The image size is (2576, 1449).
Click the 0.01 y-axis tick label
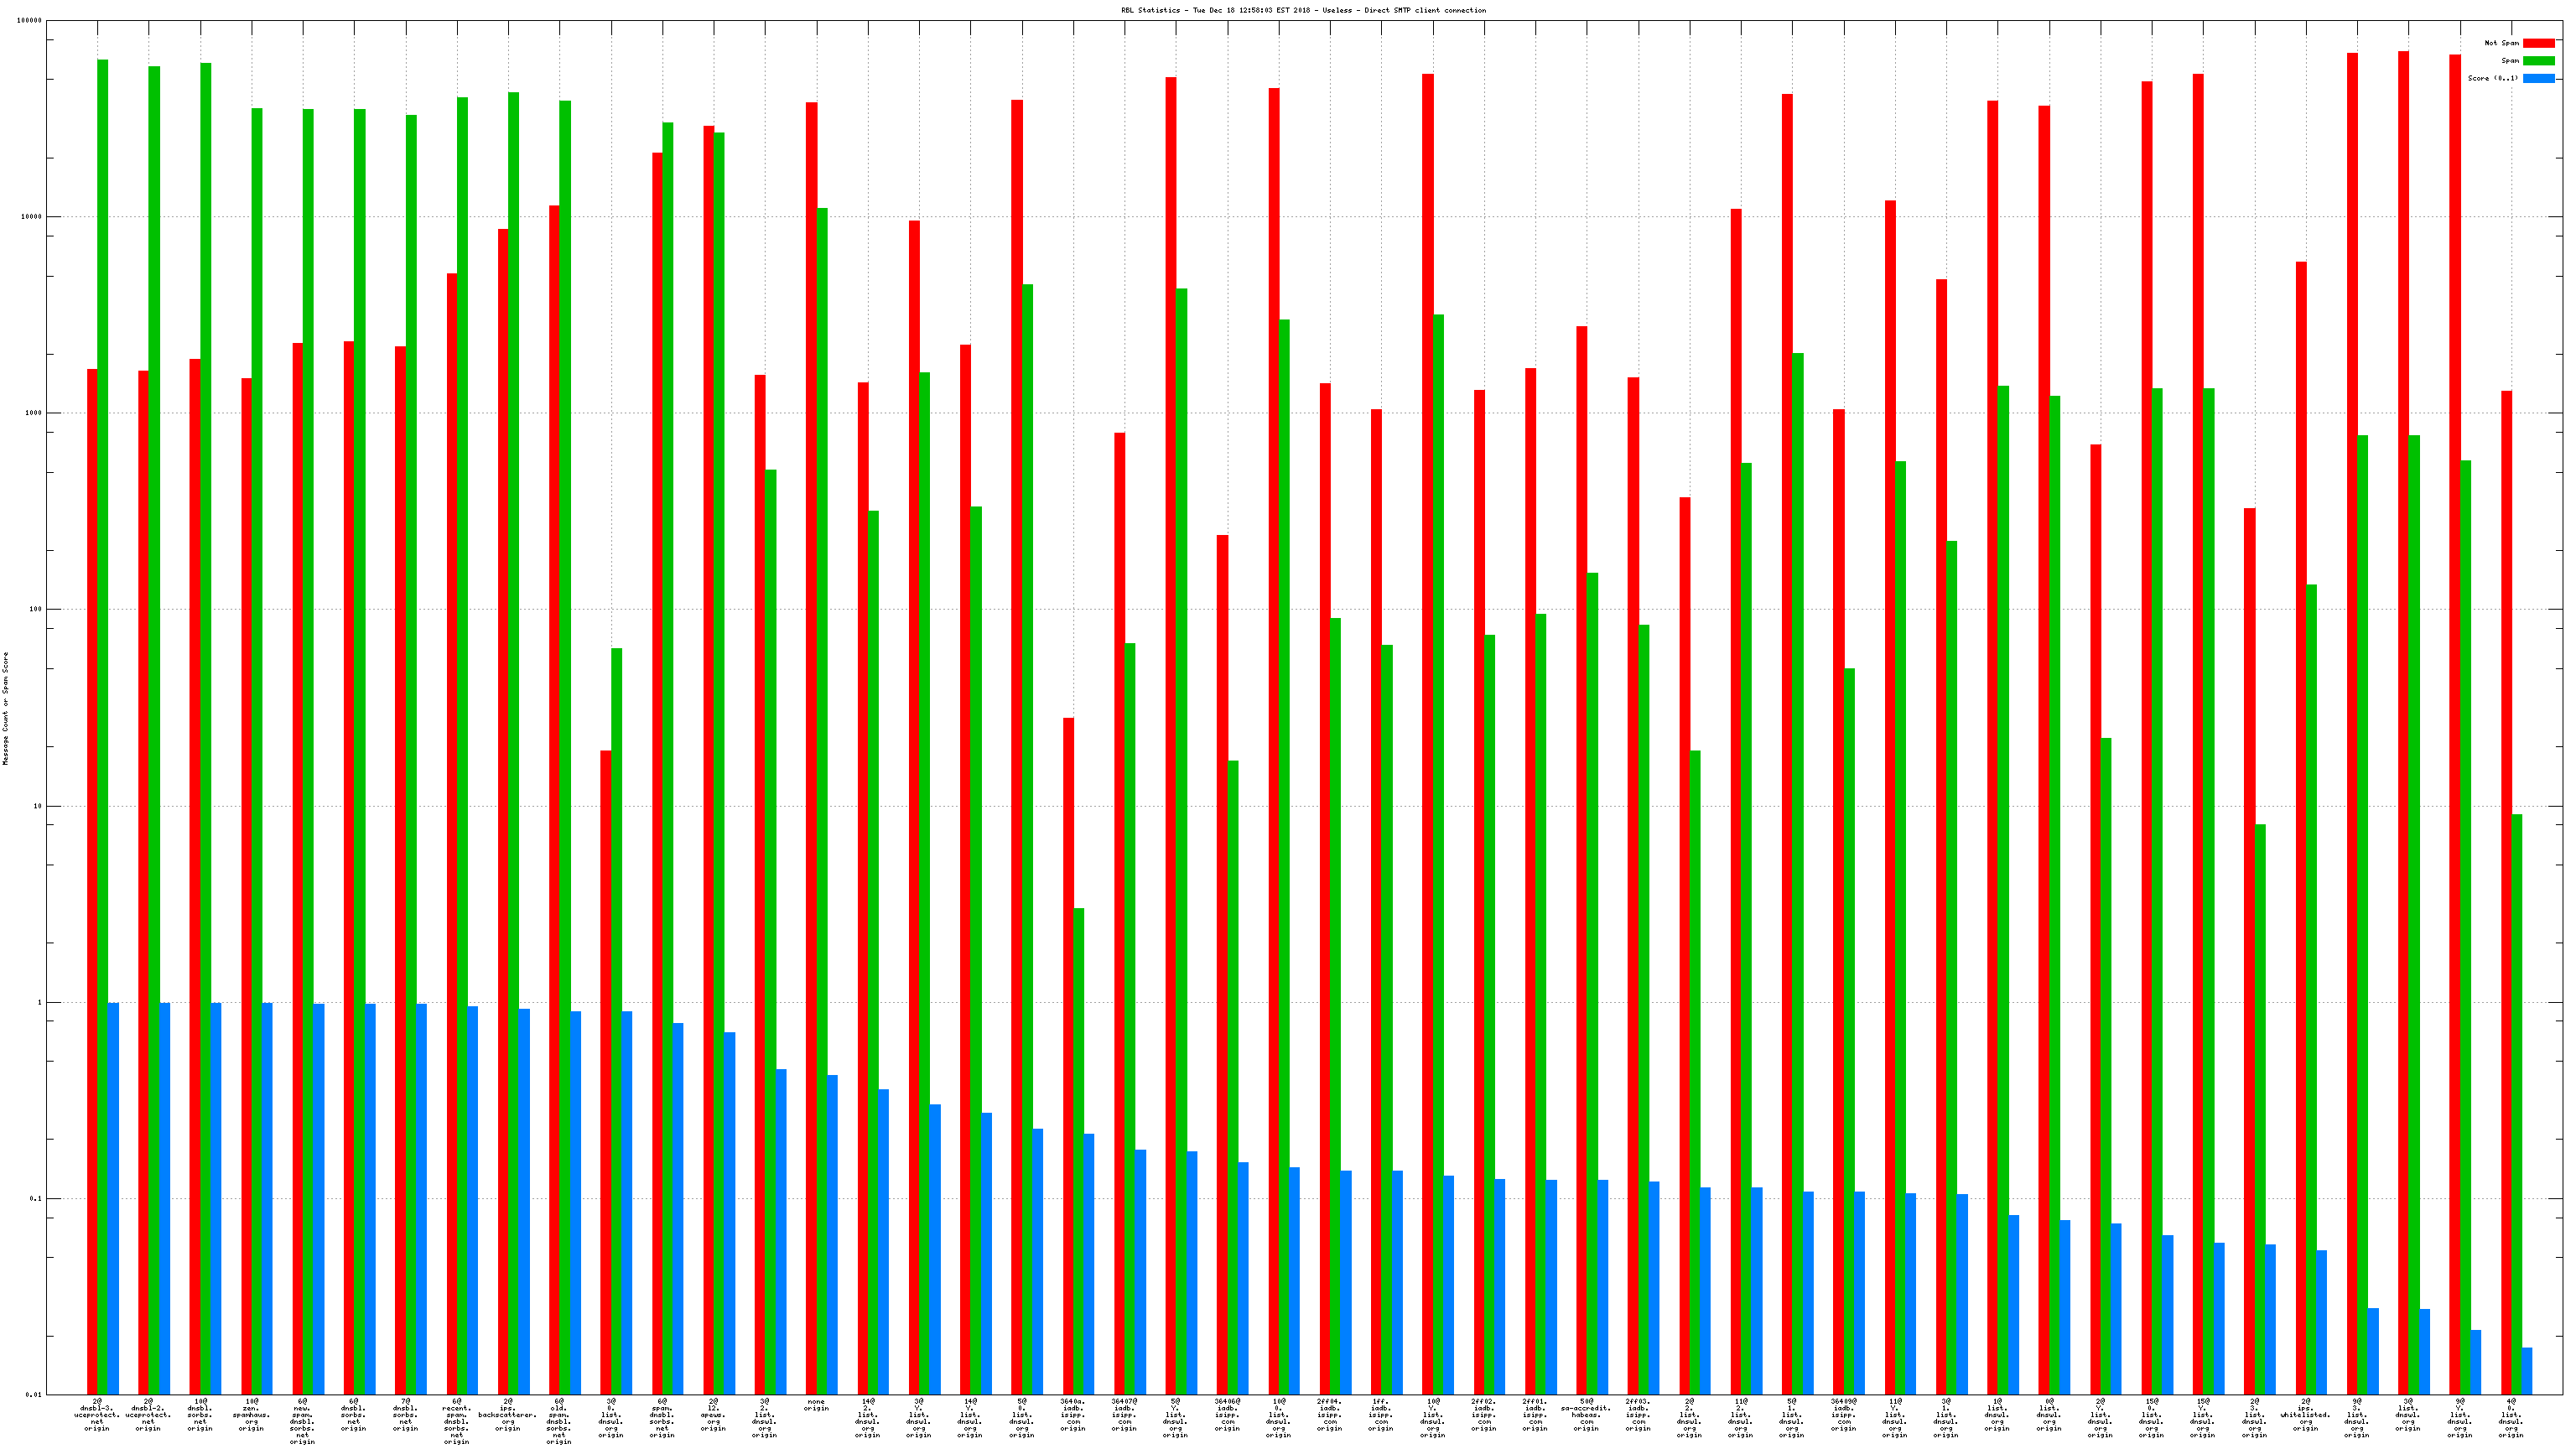coord(33,1394)
